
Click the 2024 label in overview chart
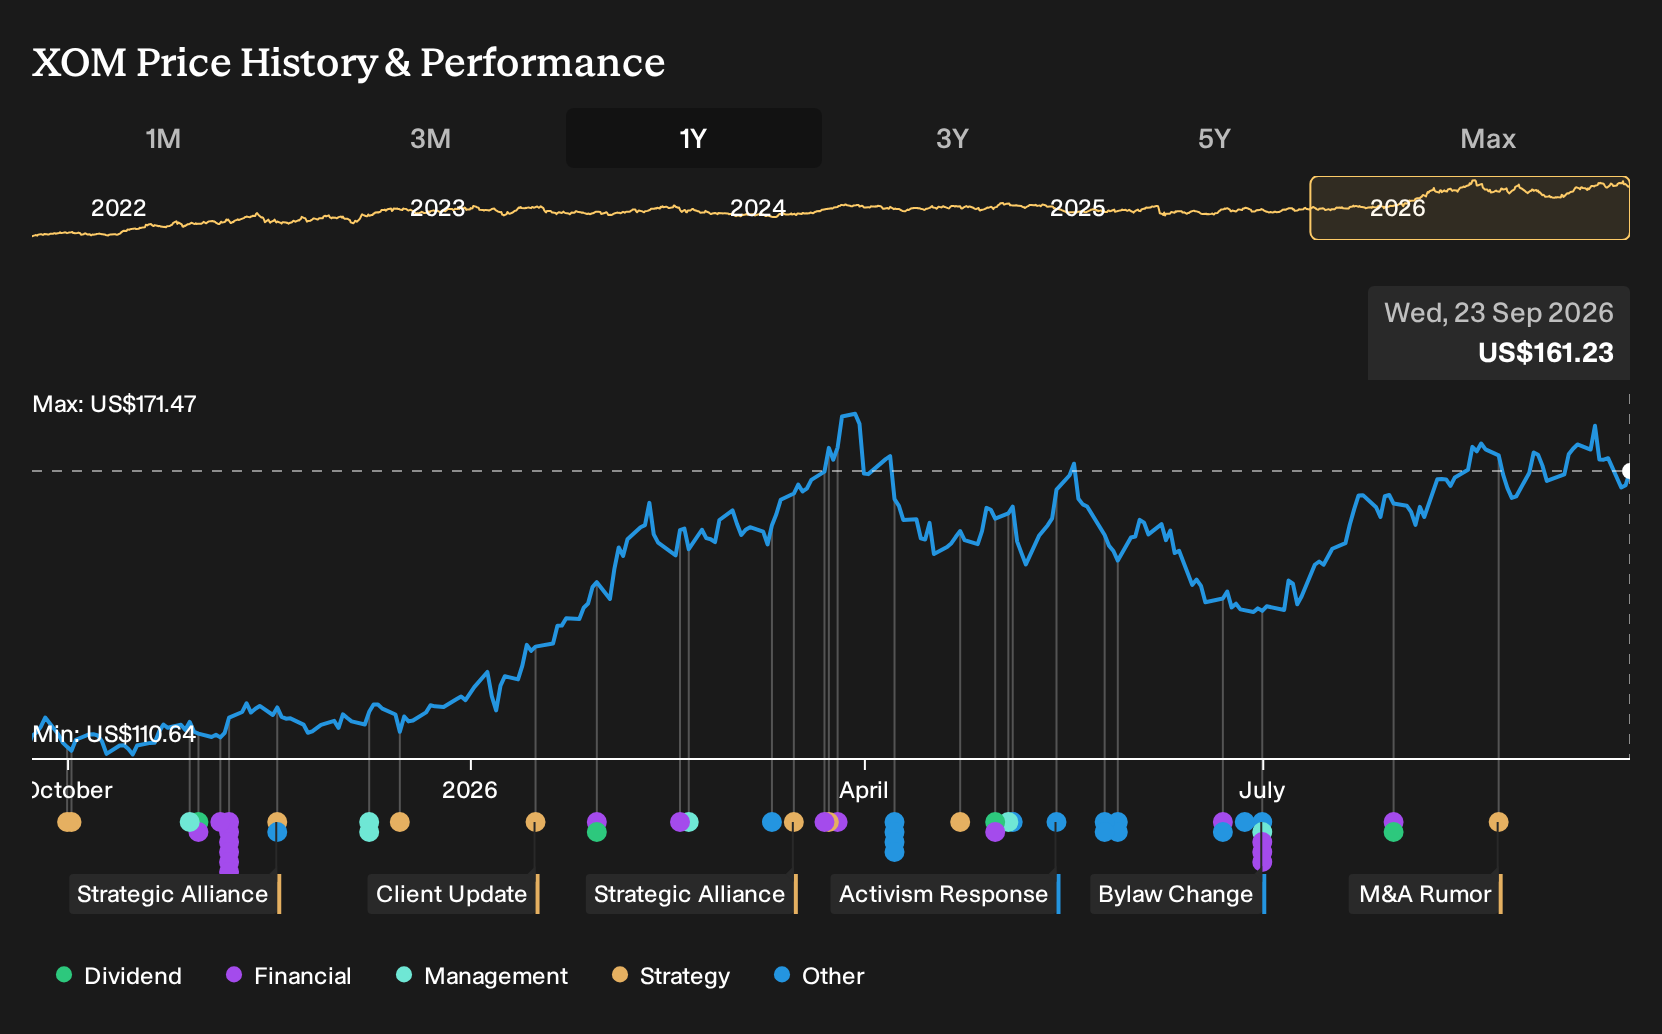[757, 208]
